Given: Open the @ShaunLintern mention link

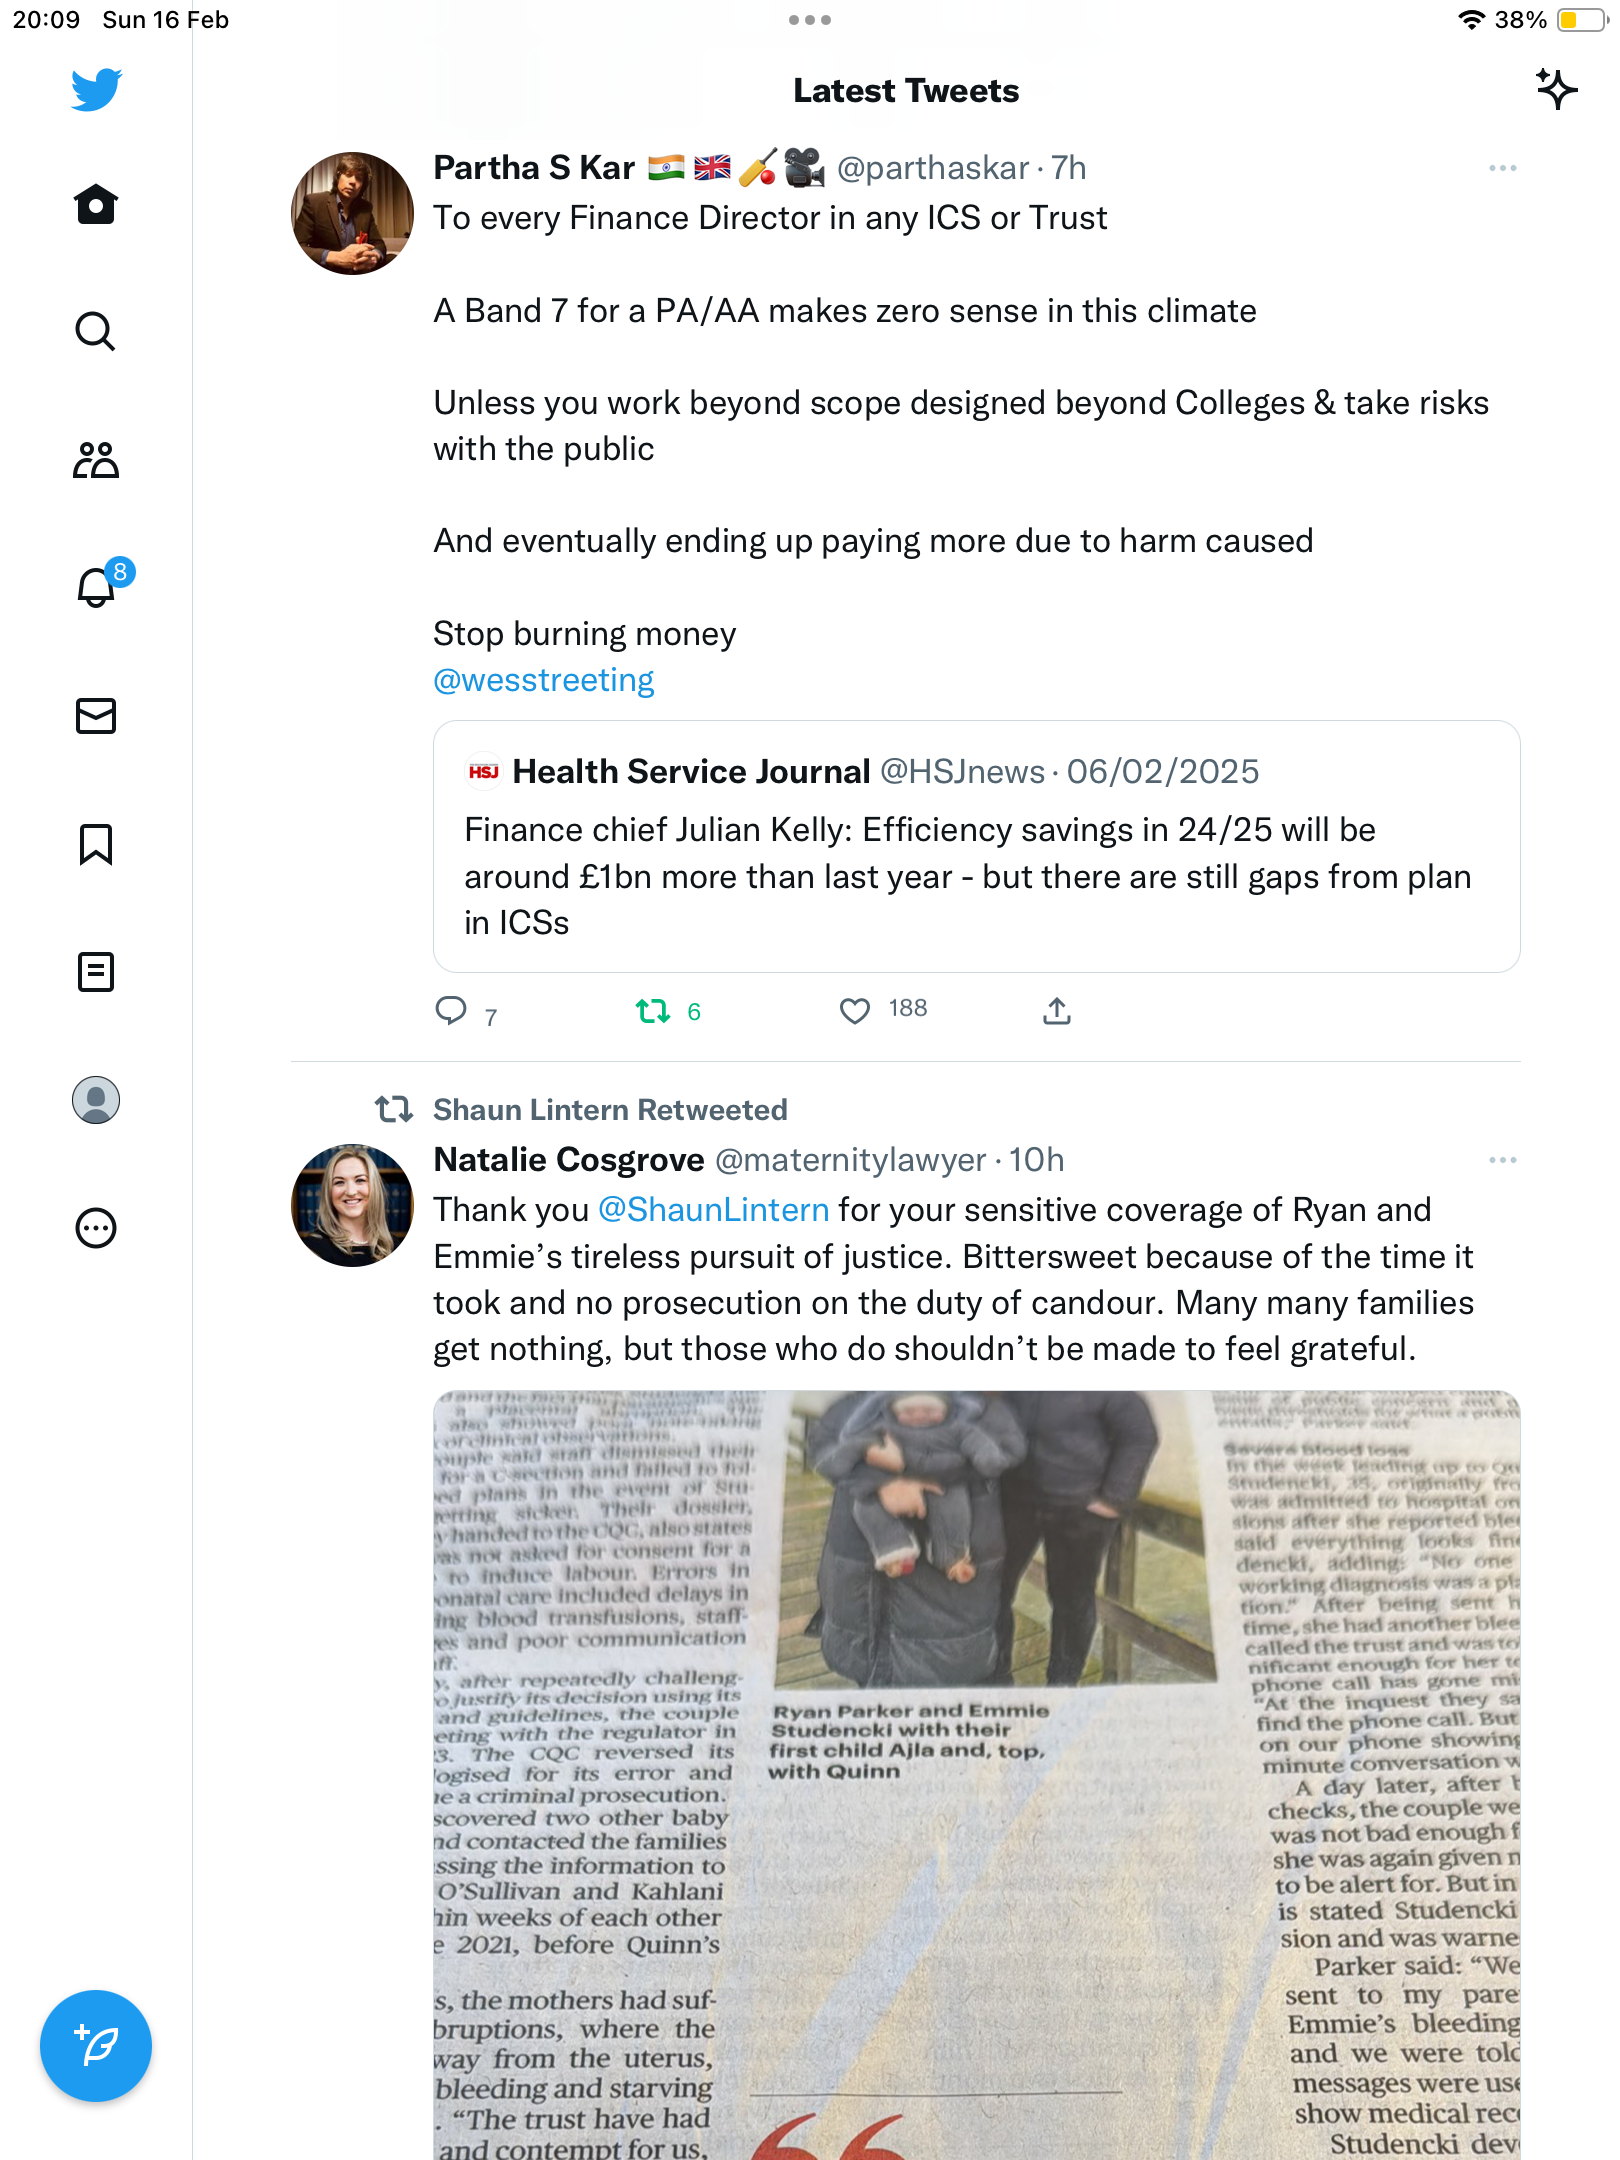Looking at the screenshot, I should (x=713, y=1210).
